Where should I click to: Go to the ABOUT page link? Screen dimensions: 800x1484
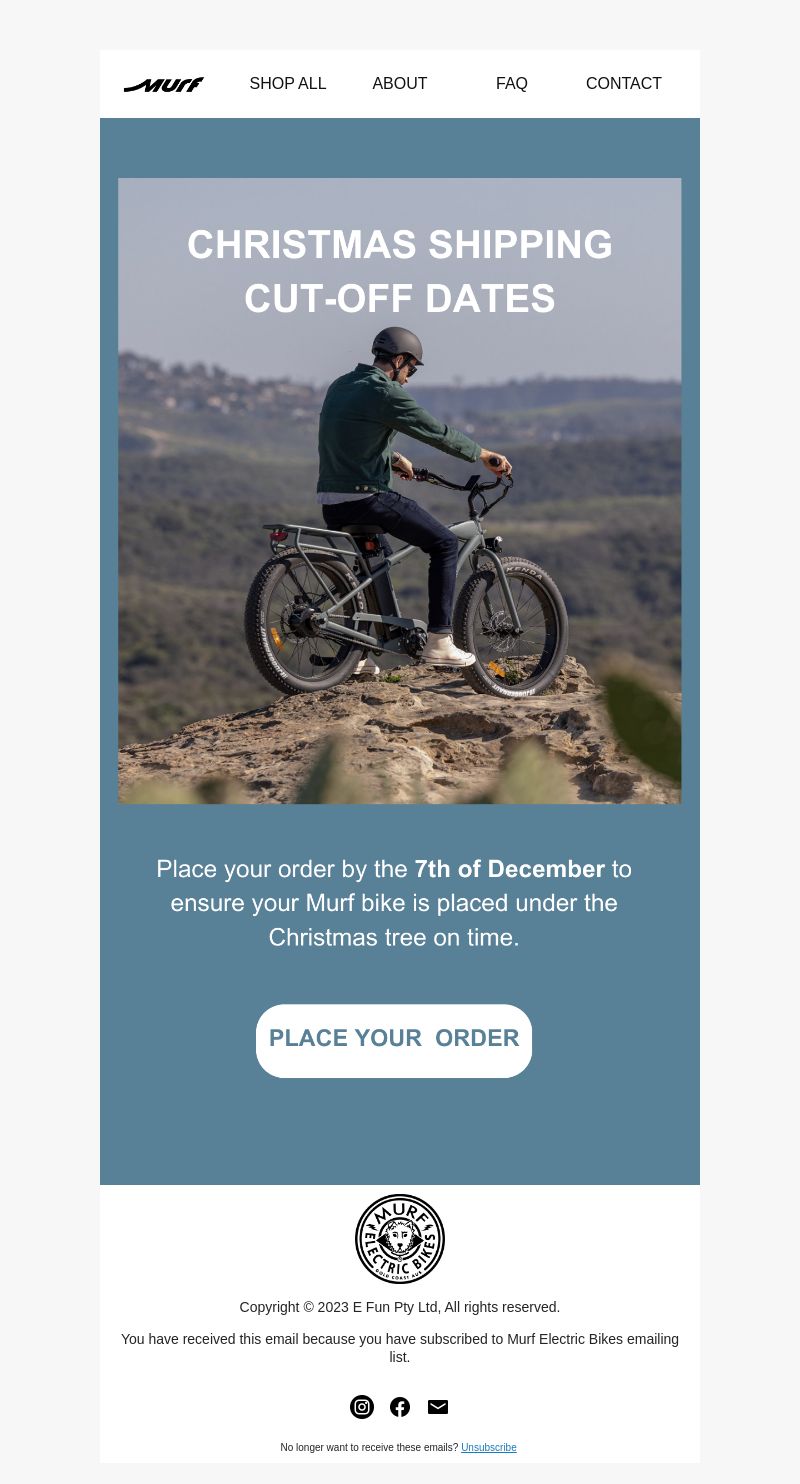(x=400, y=84)
